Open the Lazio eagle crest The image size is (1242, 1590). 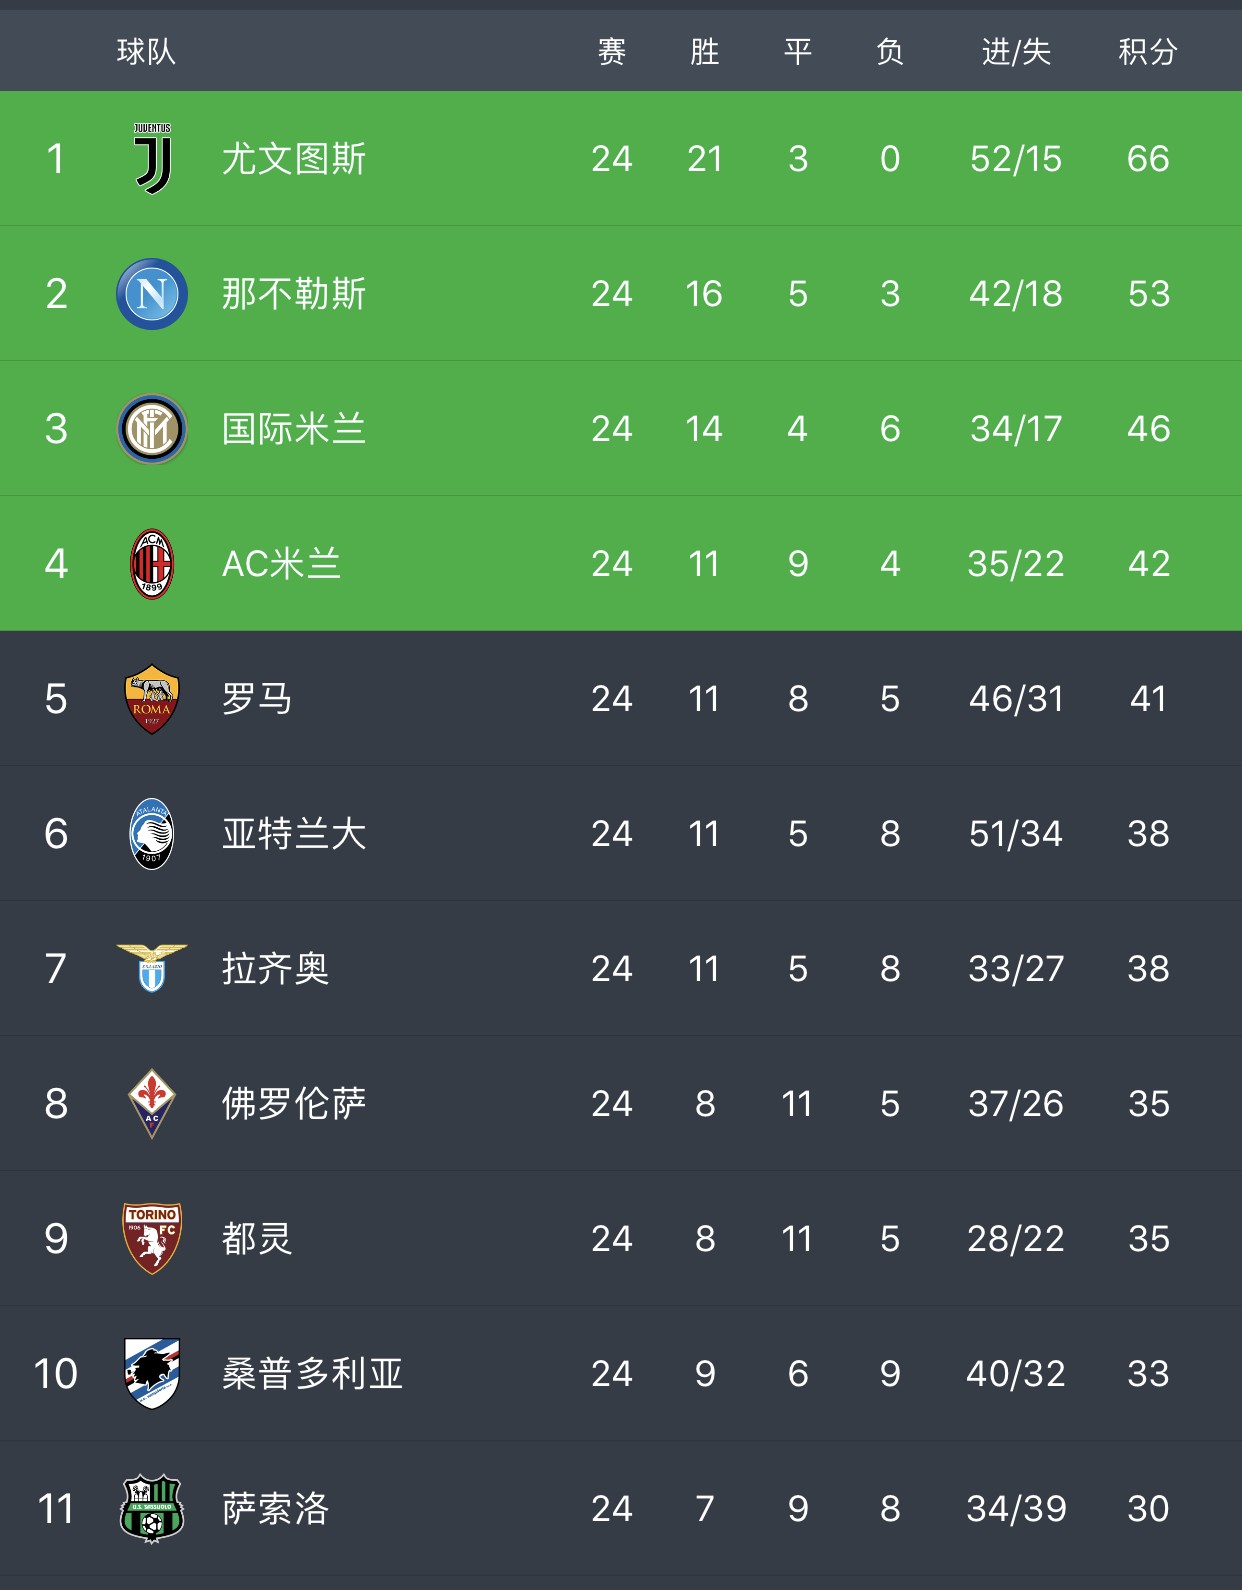pos(152,968)
